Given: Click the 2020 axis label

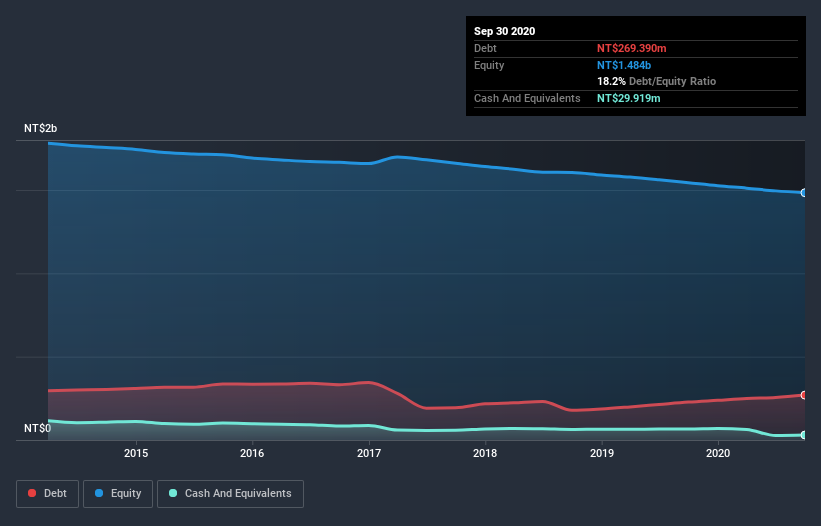Looking at the screenshot, I should (718, 453).
